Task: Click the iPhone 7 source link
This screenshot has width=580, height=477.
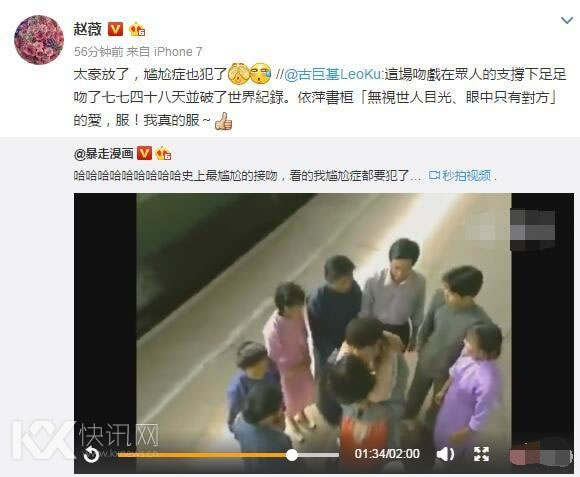Action: (x=178, y=52)
